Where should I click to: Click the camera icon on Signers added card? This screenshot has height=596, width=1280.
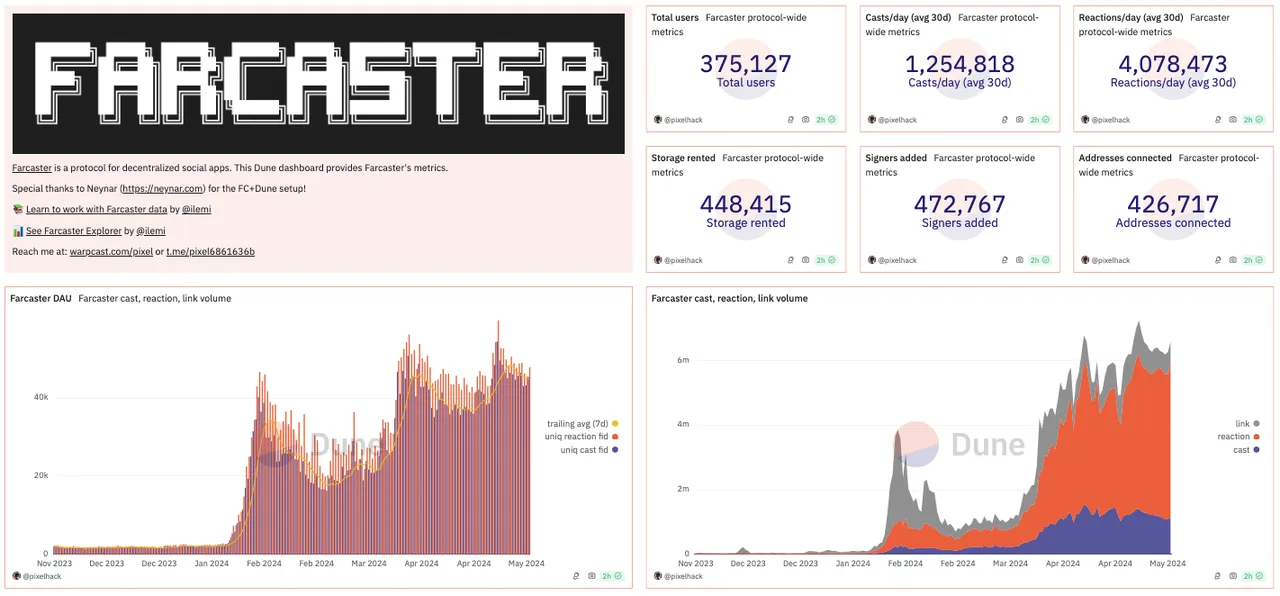1019,260
